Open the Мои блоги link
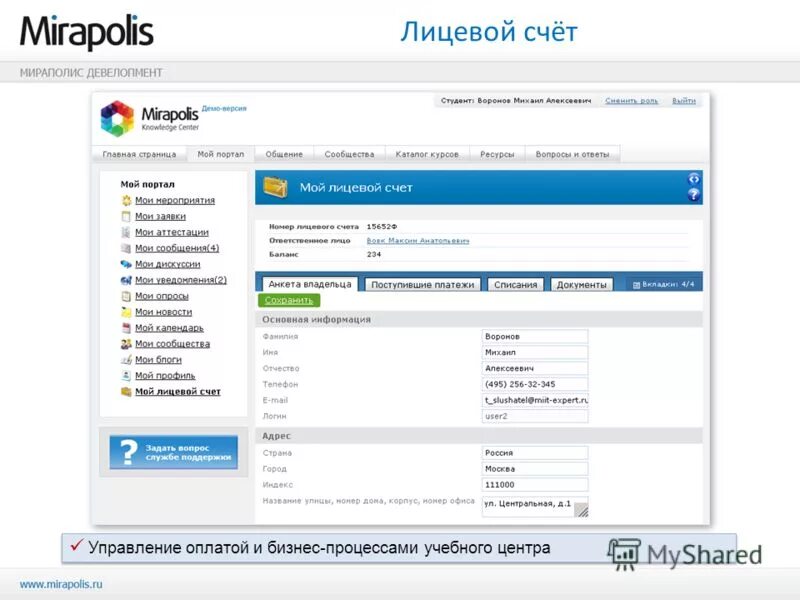 [158, 360]
